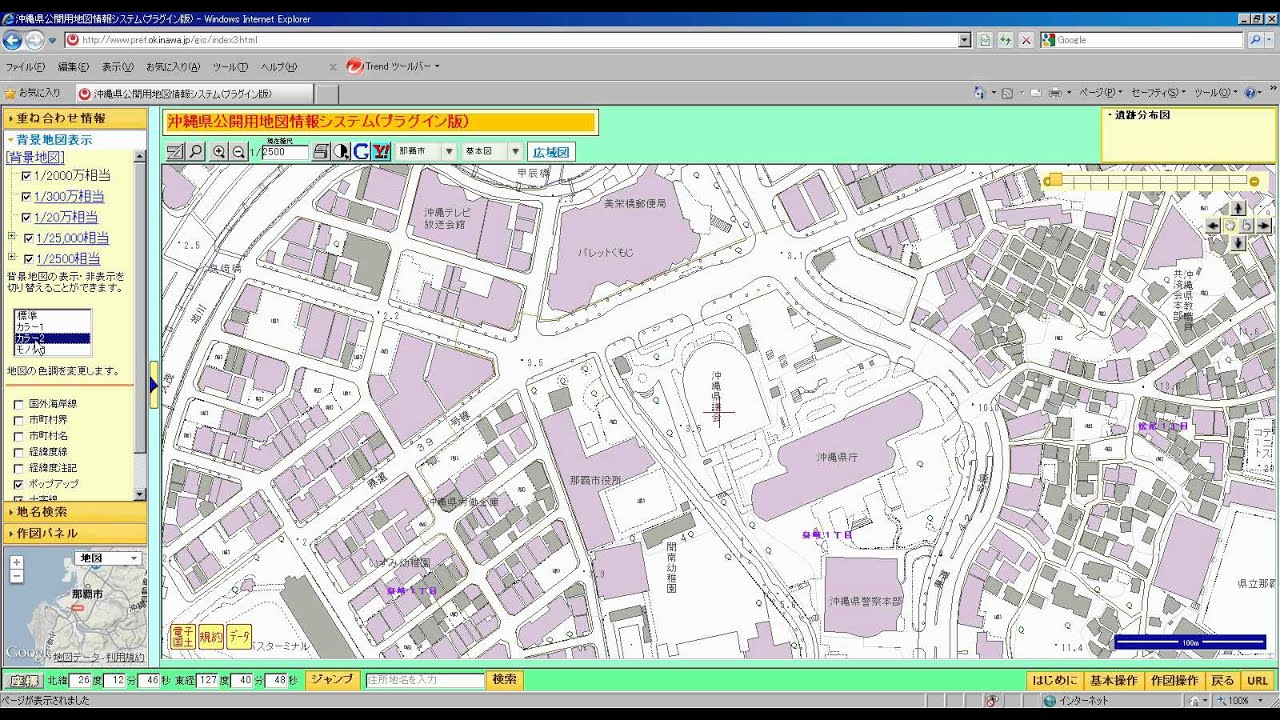The width and height of the screenshot is (1280, 720).
Task: Pan map up with the up arrow
Action: coord(1238,208)
